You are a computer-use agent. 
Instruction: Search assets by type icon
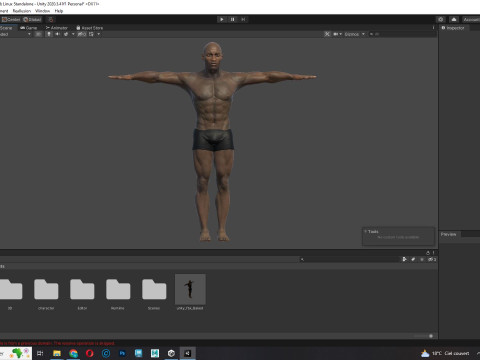[404, 259]
